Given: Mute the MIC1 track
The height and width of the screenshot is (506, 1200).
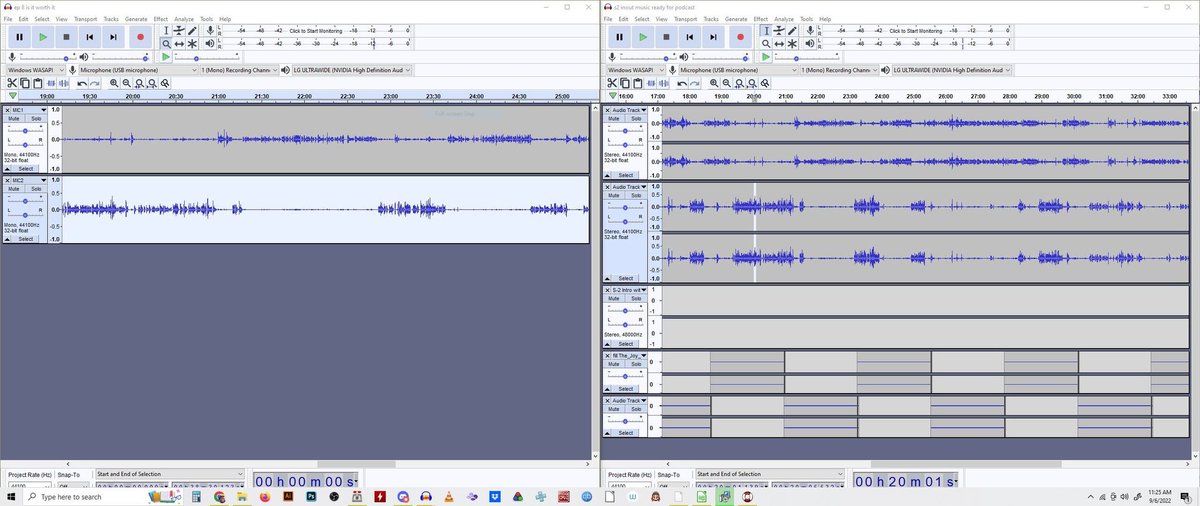Looking at the screenshot, I should [13, 118].
